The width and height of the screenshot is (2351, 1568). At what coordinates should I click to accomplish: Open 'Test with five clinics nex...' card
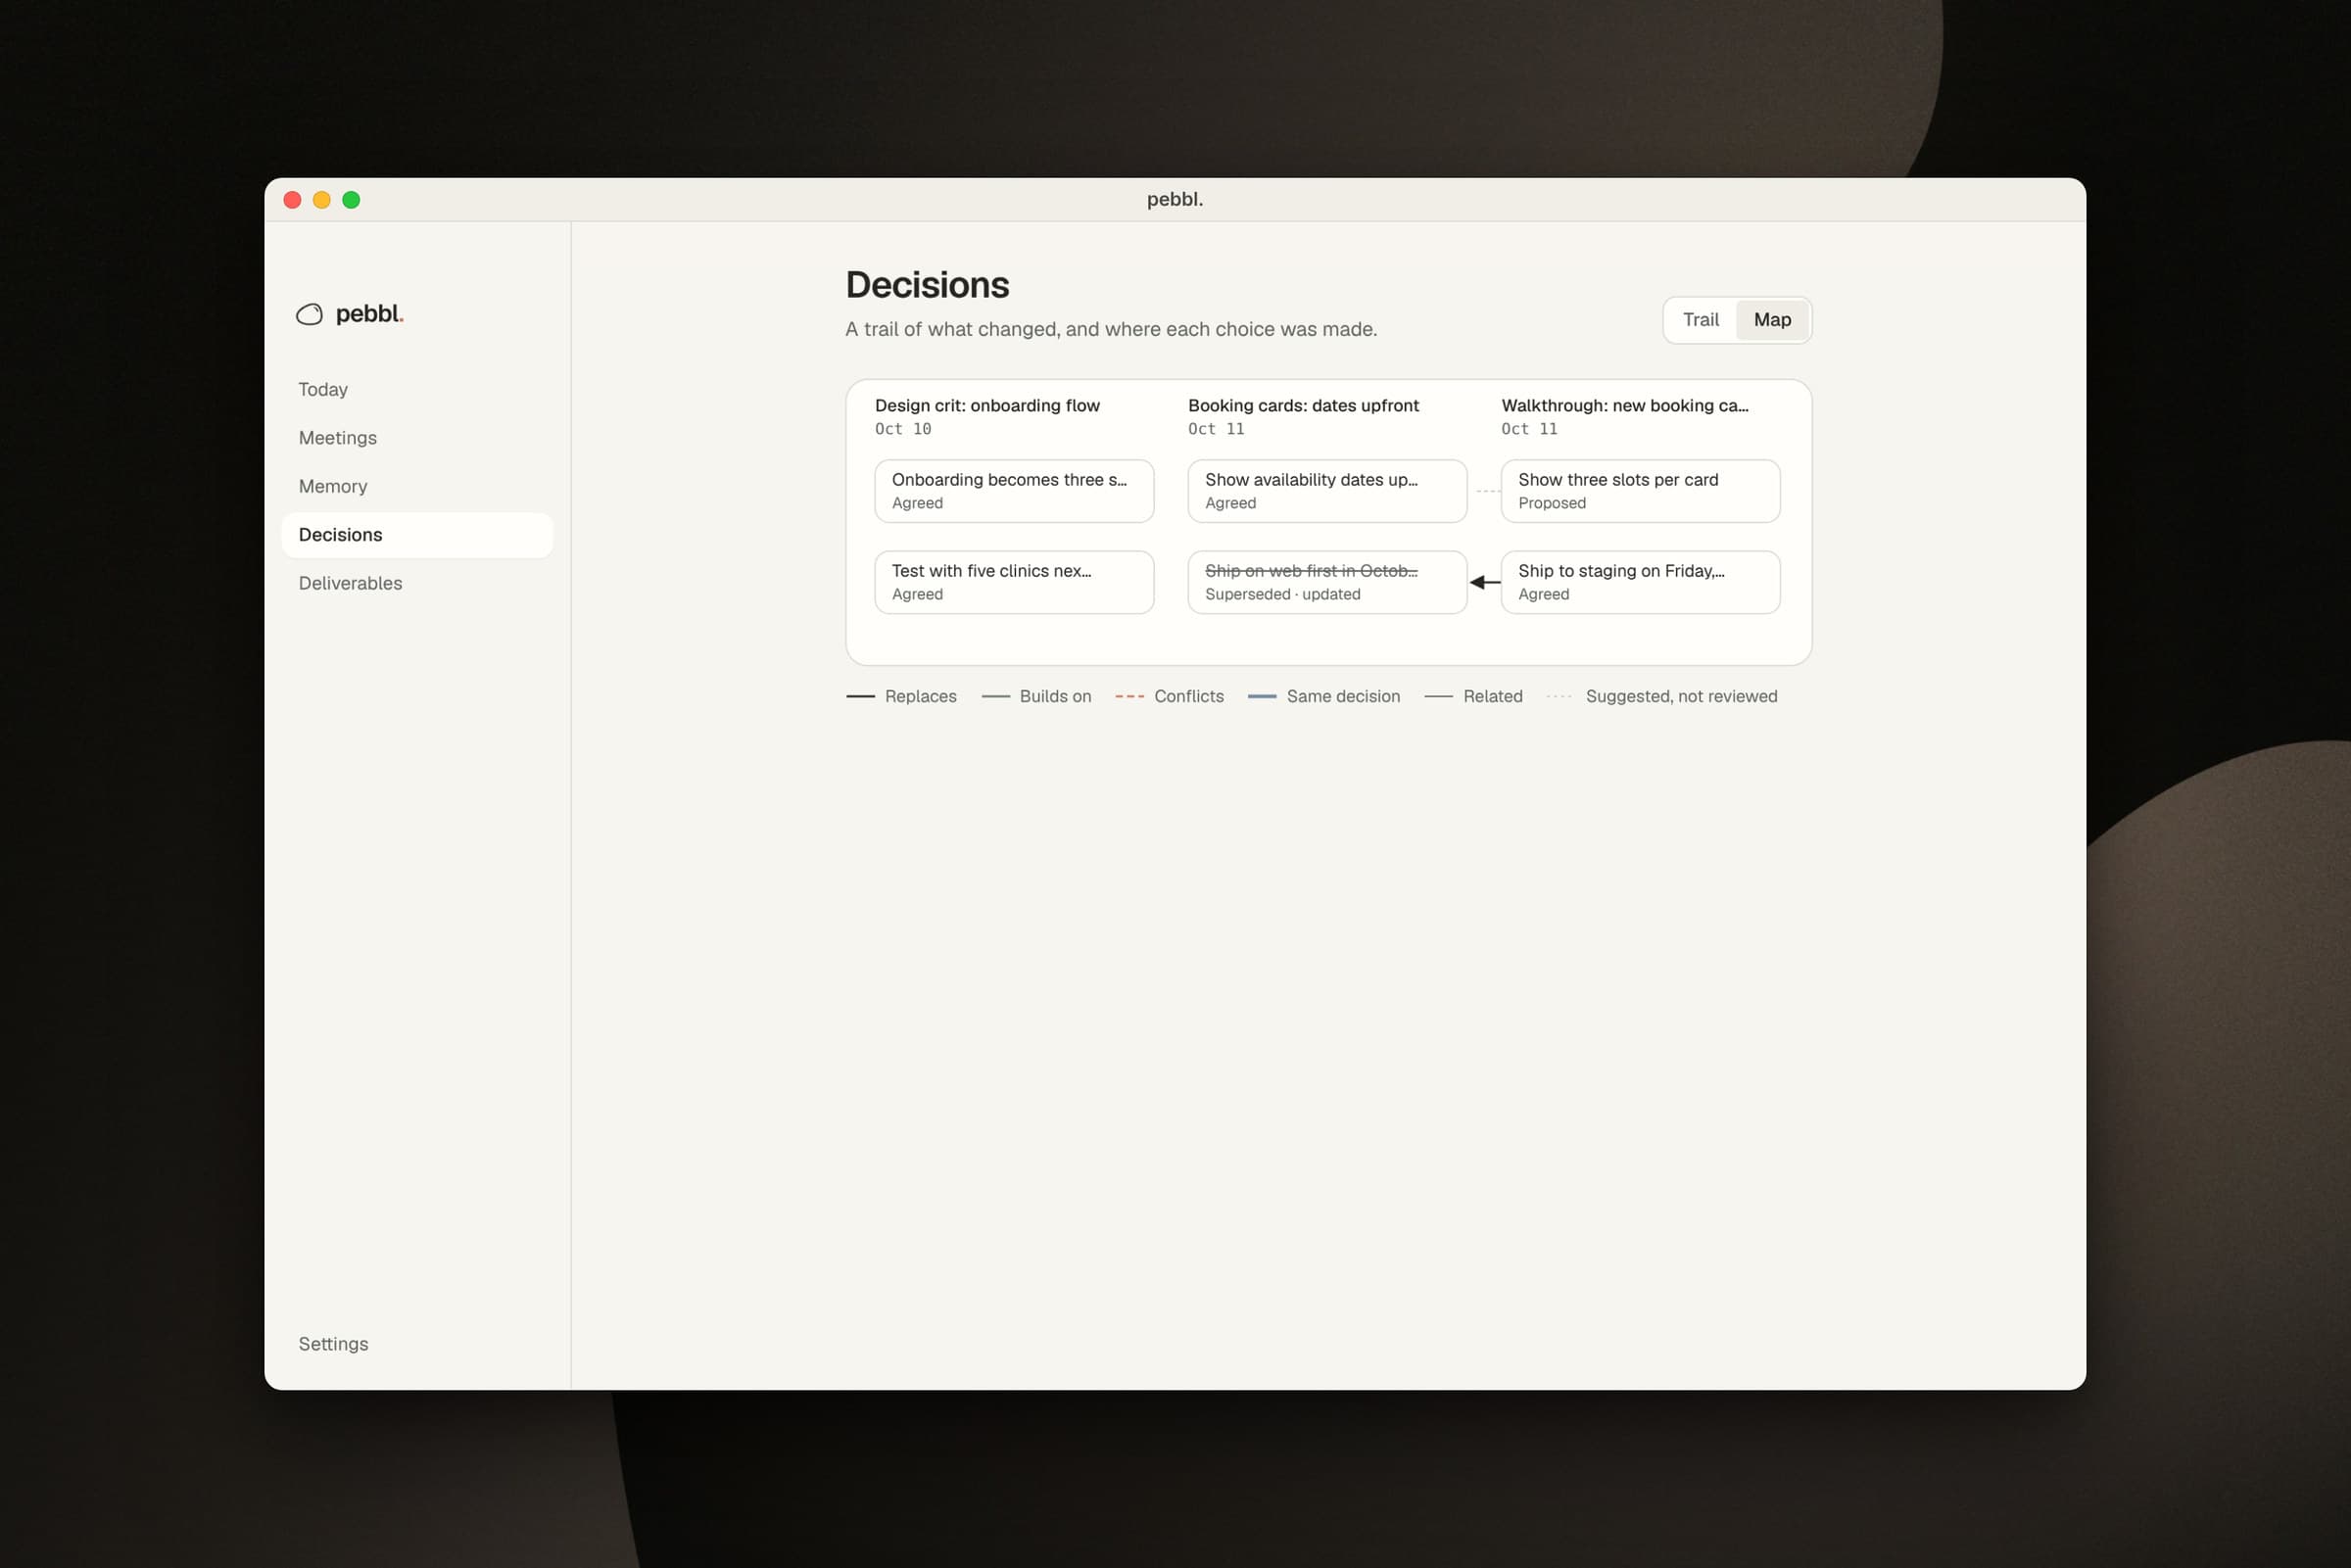tap(1014, 582)
